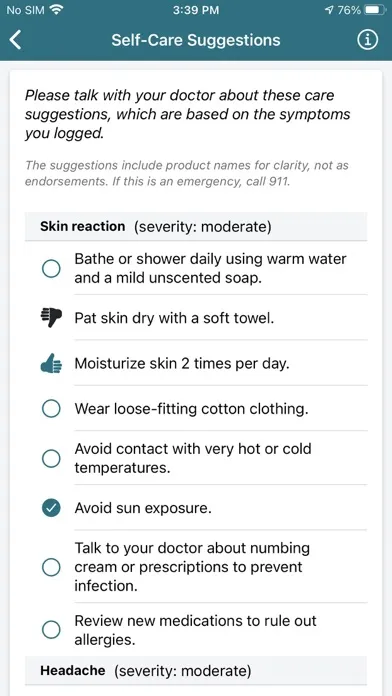Tap the Skin reaction section header
Screen dimensions: 392x696
[196, 226]
